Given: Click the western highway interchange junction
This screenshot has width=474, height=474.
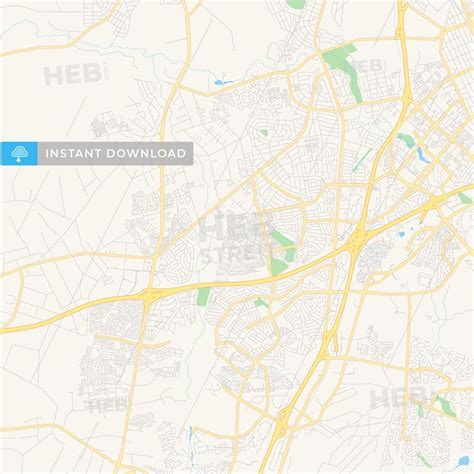Looking at the screenshot, I should [x=149, y=295].
